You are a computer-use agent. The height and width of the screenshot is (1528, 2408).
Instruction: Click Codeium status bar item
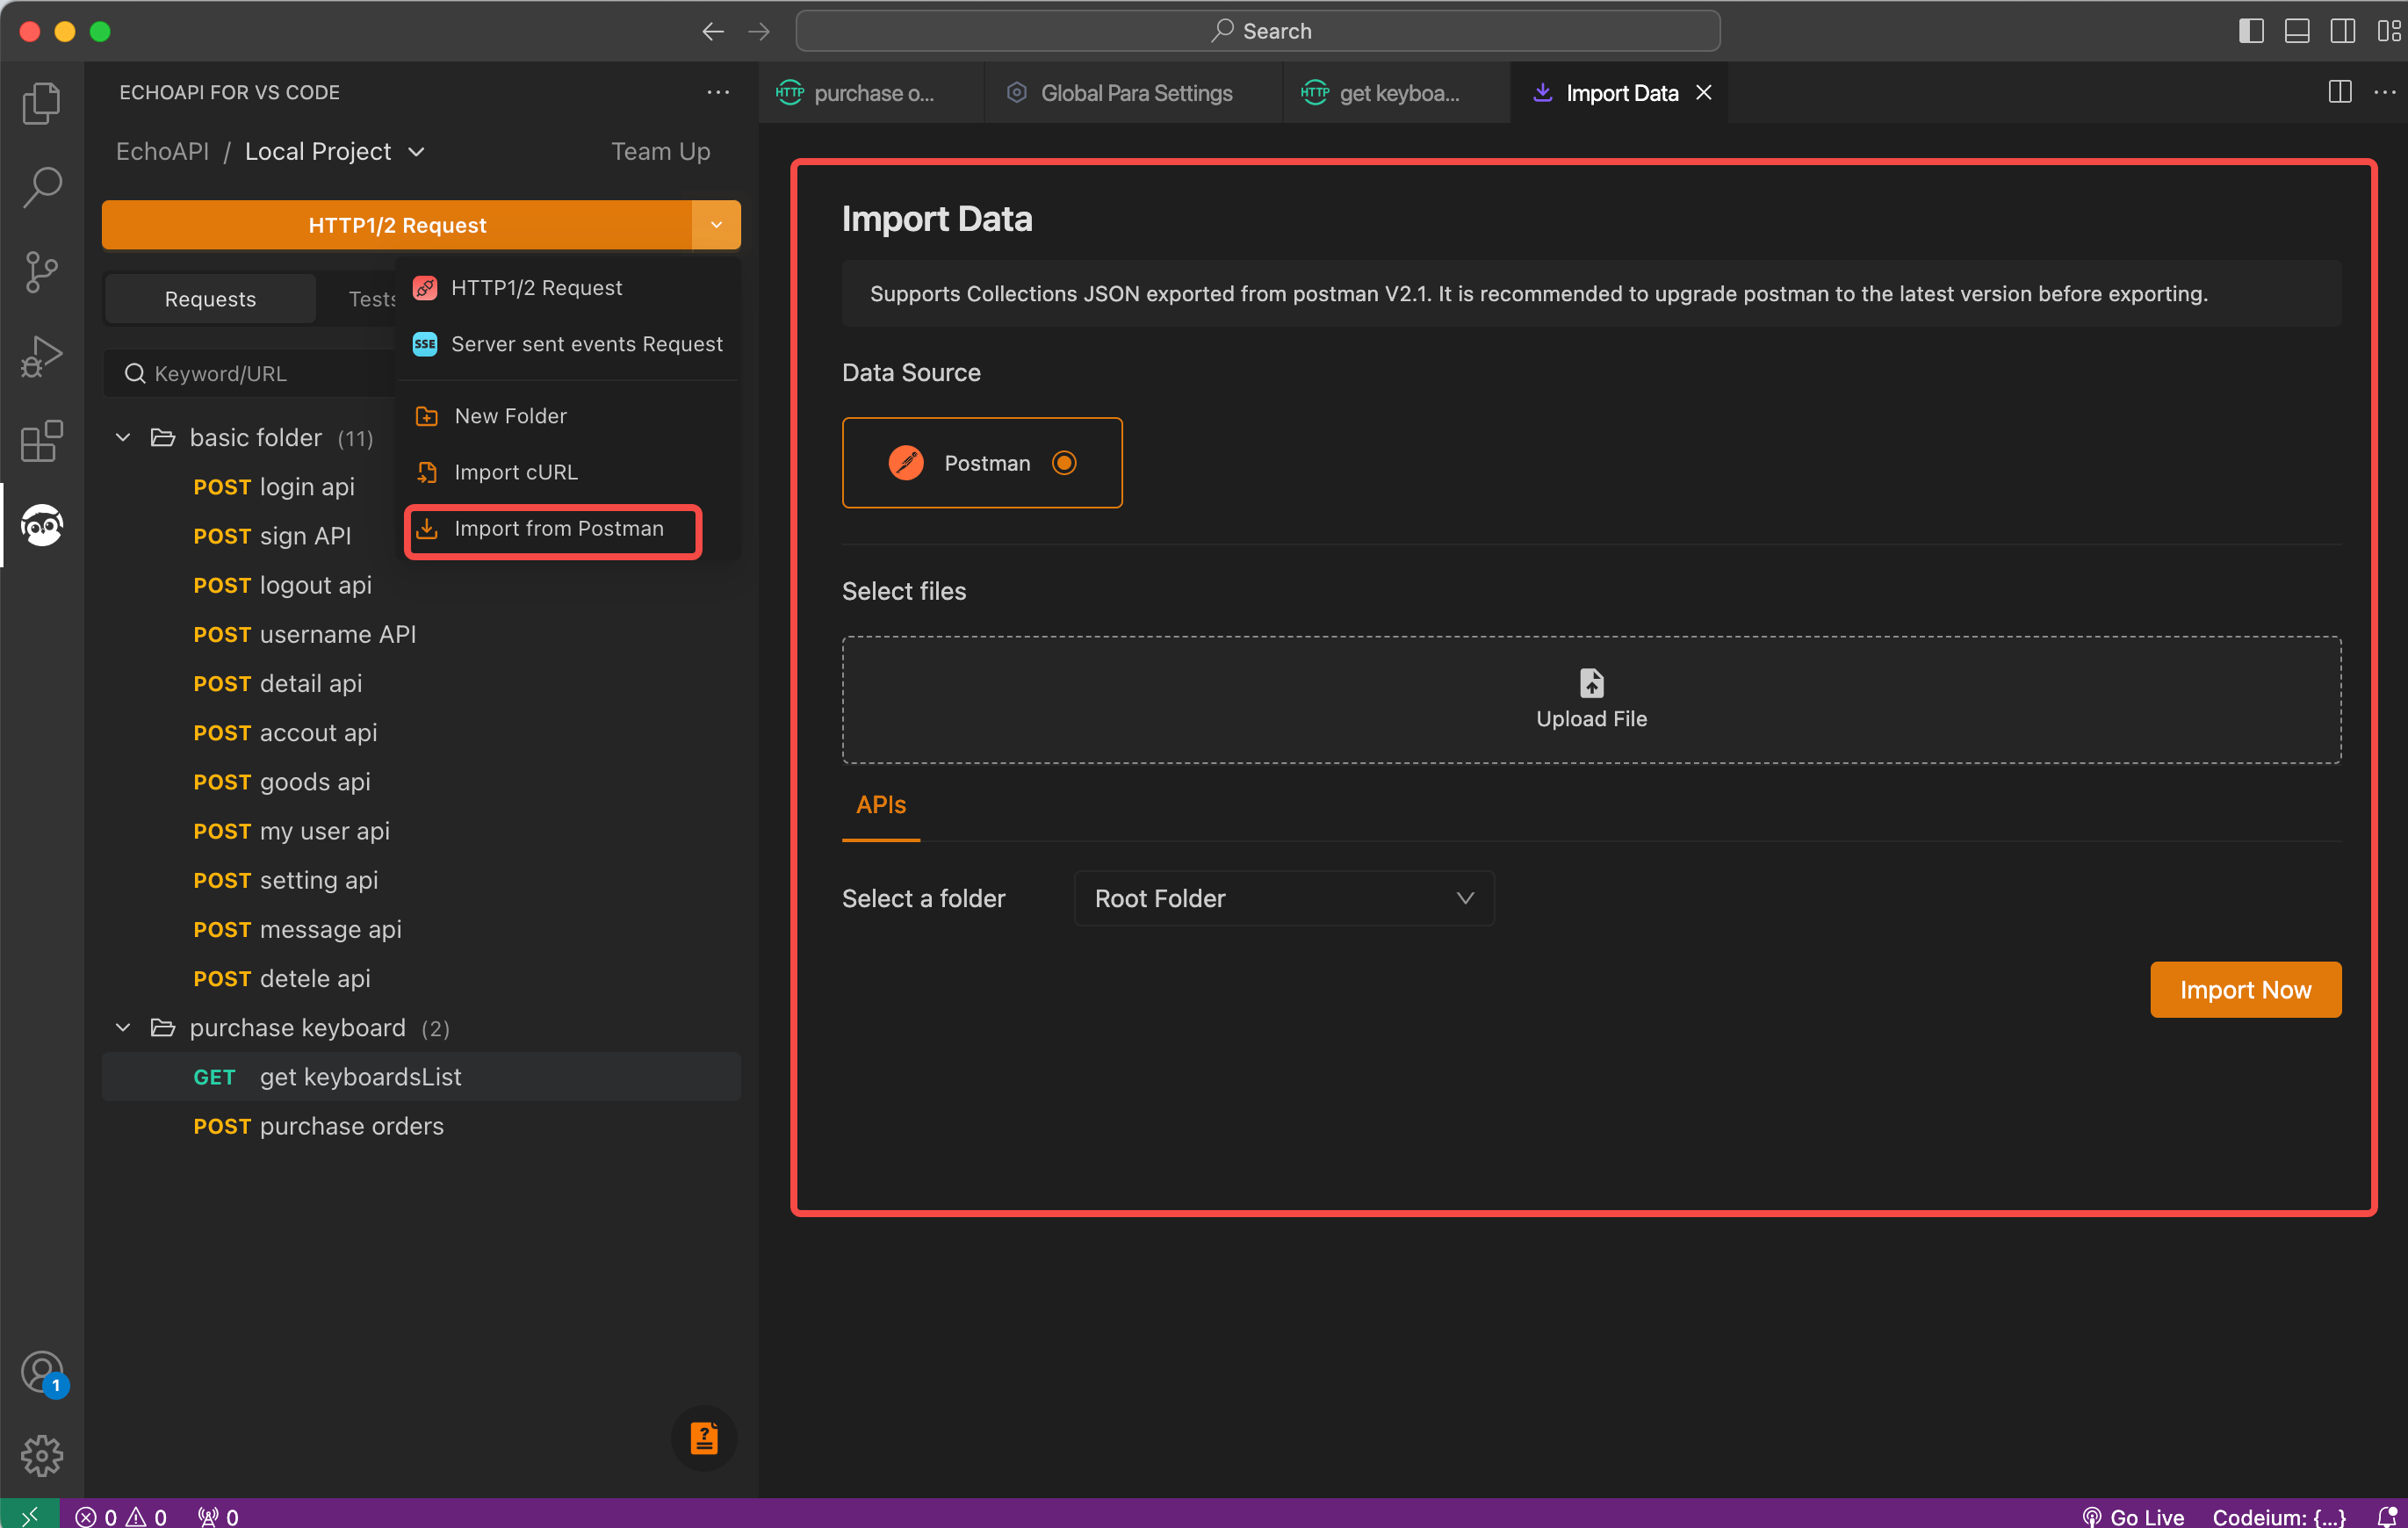(2279, 1516)
